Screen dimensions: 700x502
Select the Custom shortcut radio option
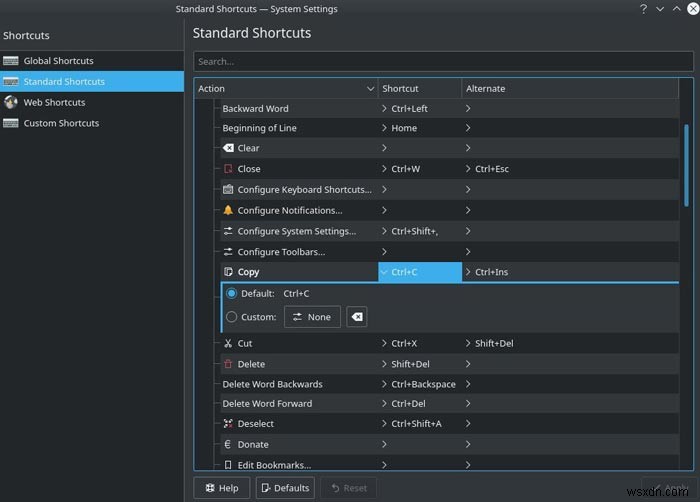click(x=232, y=317)
